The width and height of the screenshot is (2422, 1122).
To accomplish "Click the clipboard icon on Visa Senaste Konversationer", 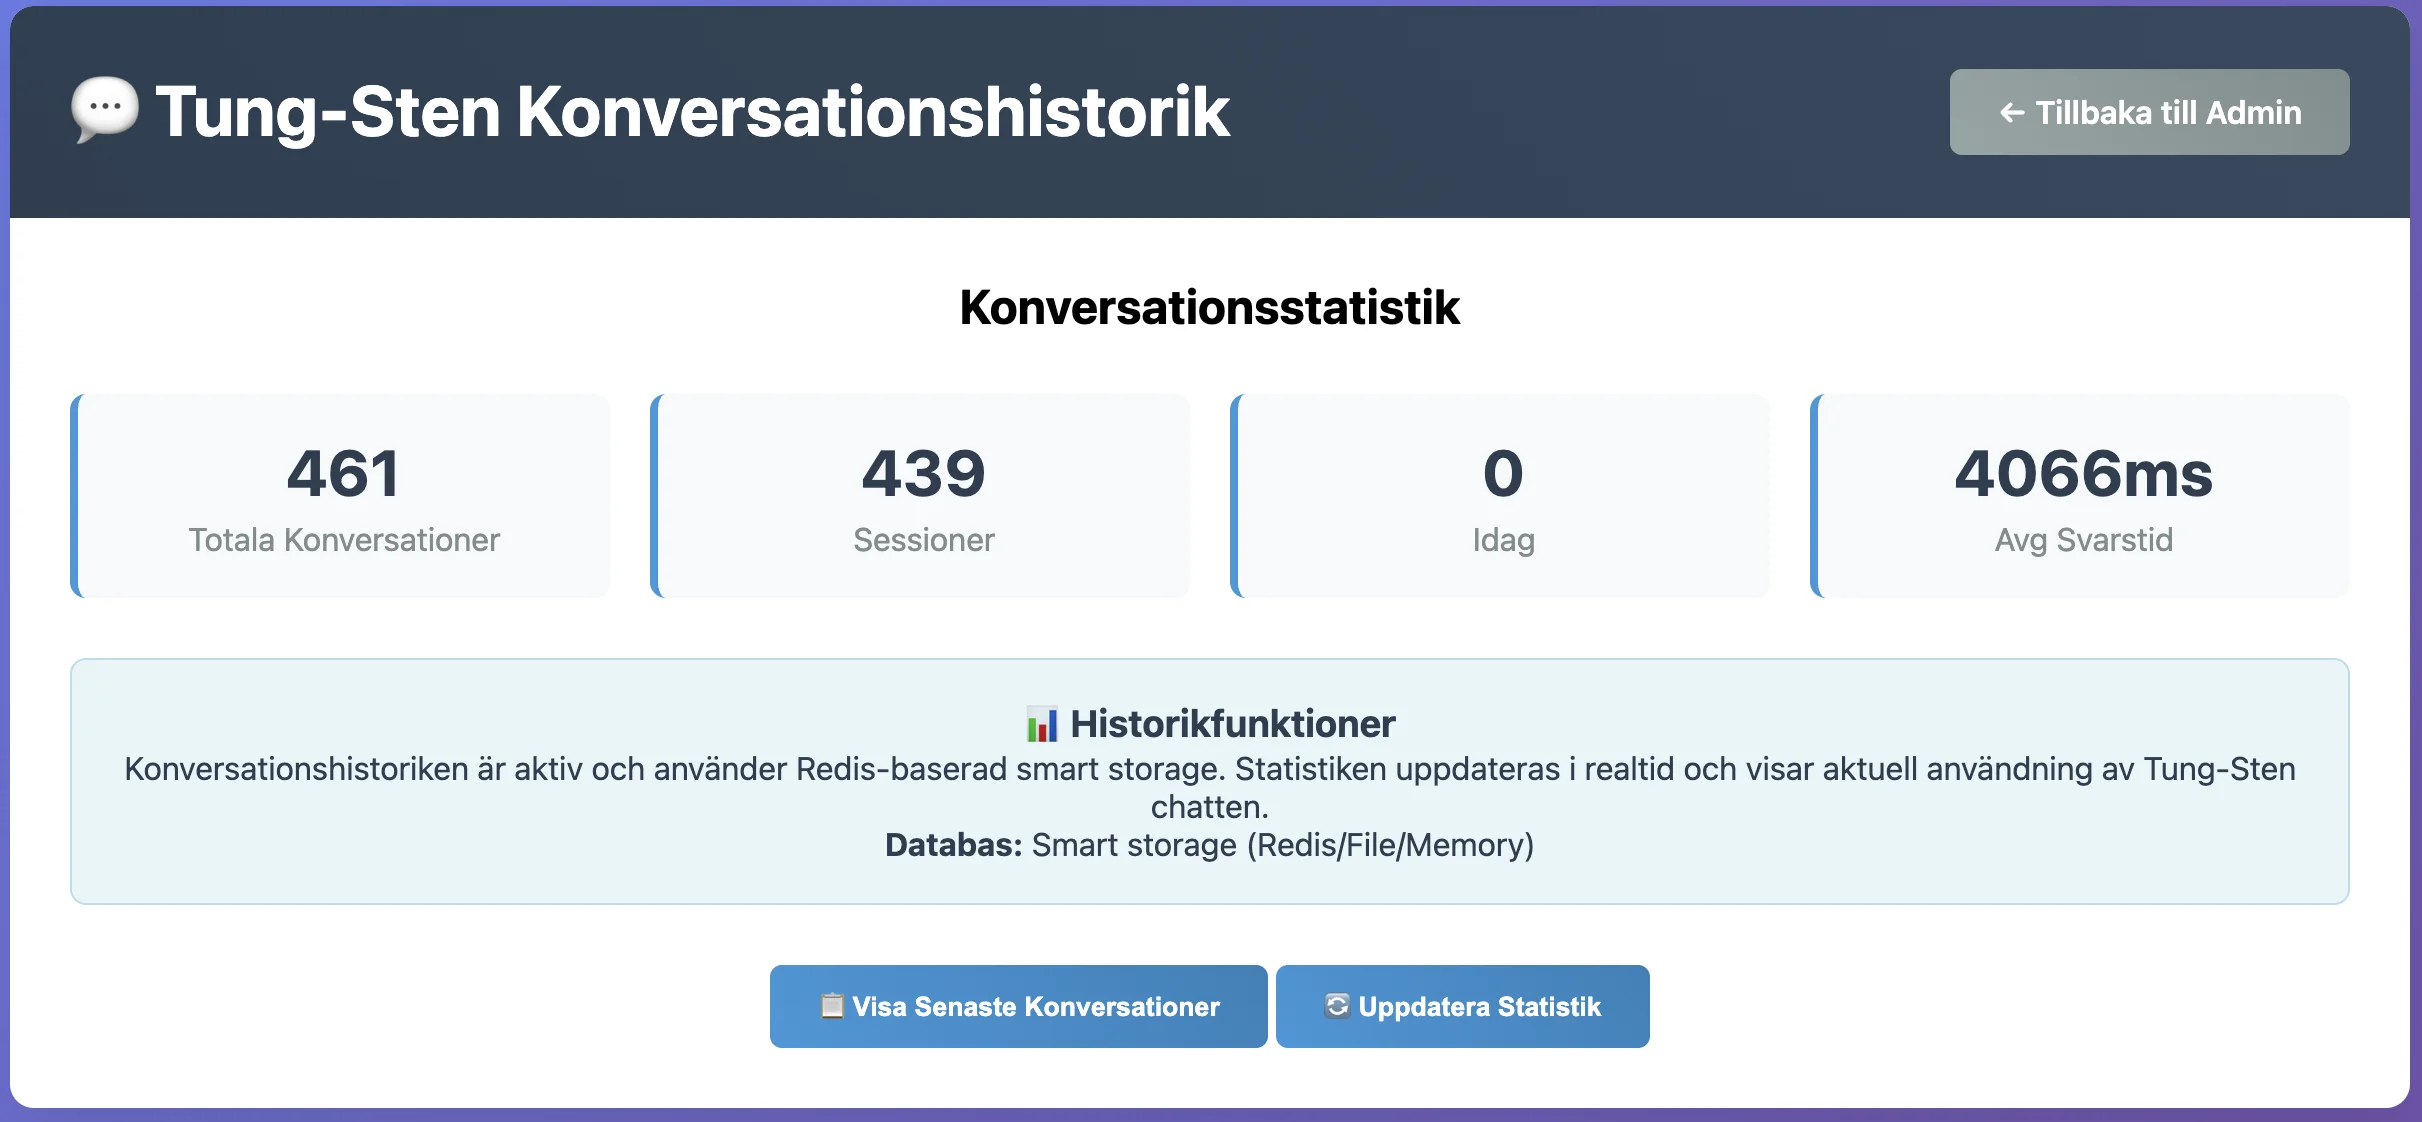I will pyautogui.click(x=833, y=1007).
